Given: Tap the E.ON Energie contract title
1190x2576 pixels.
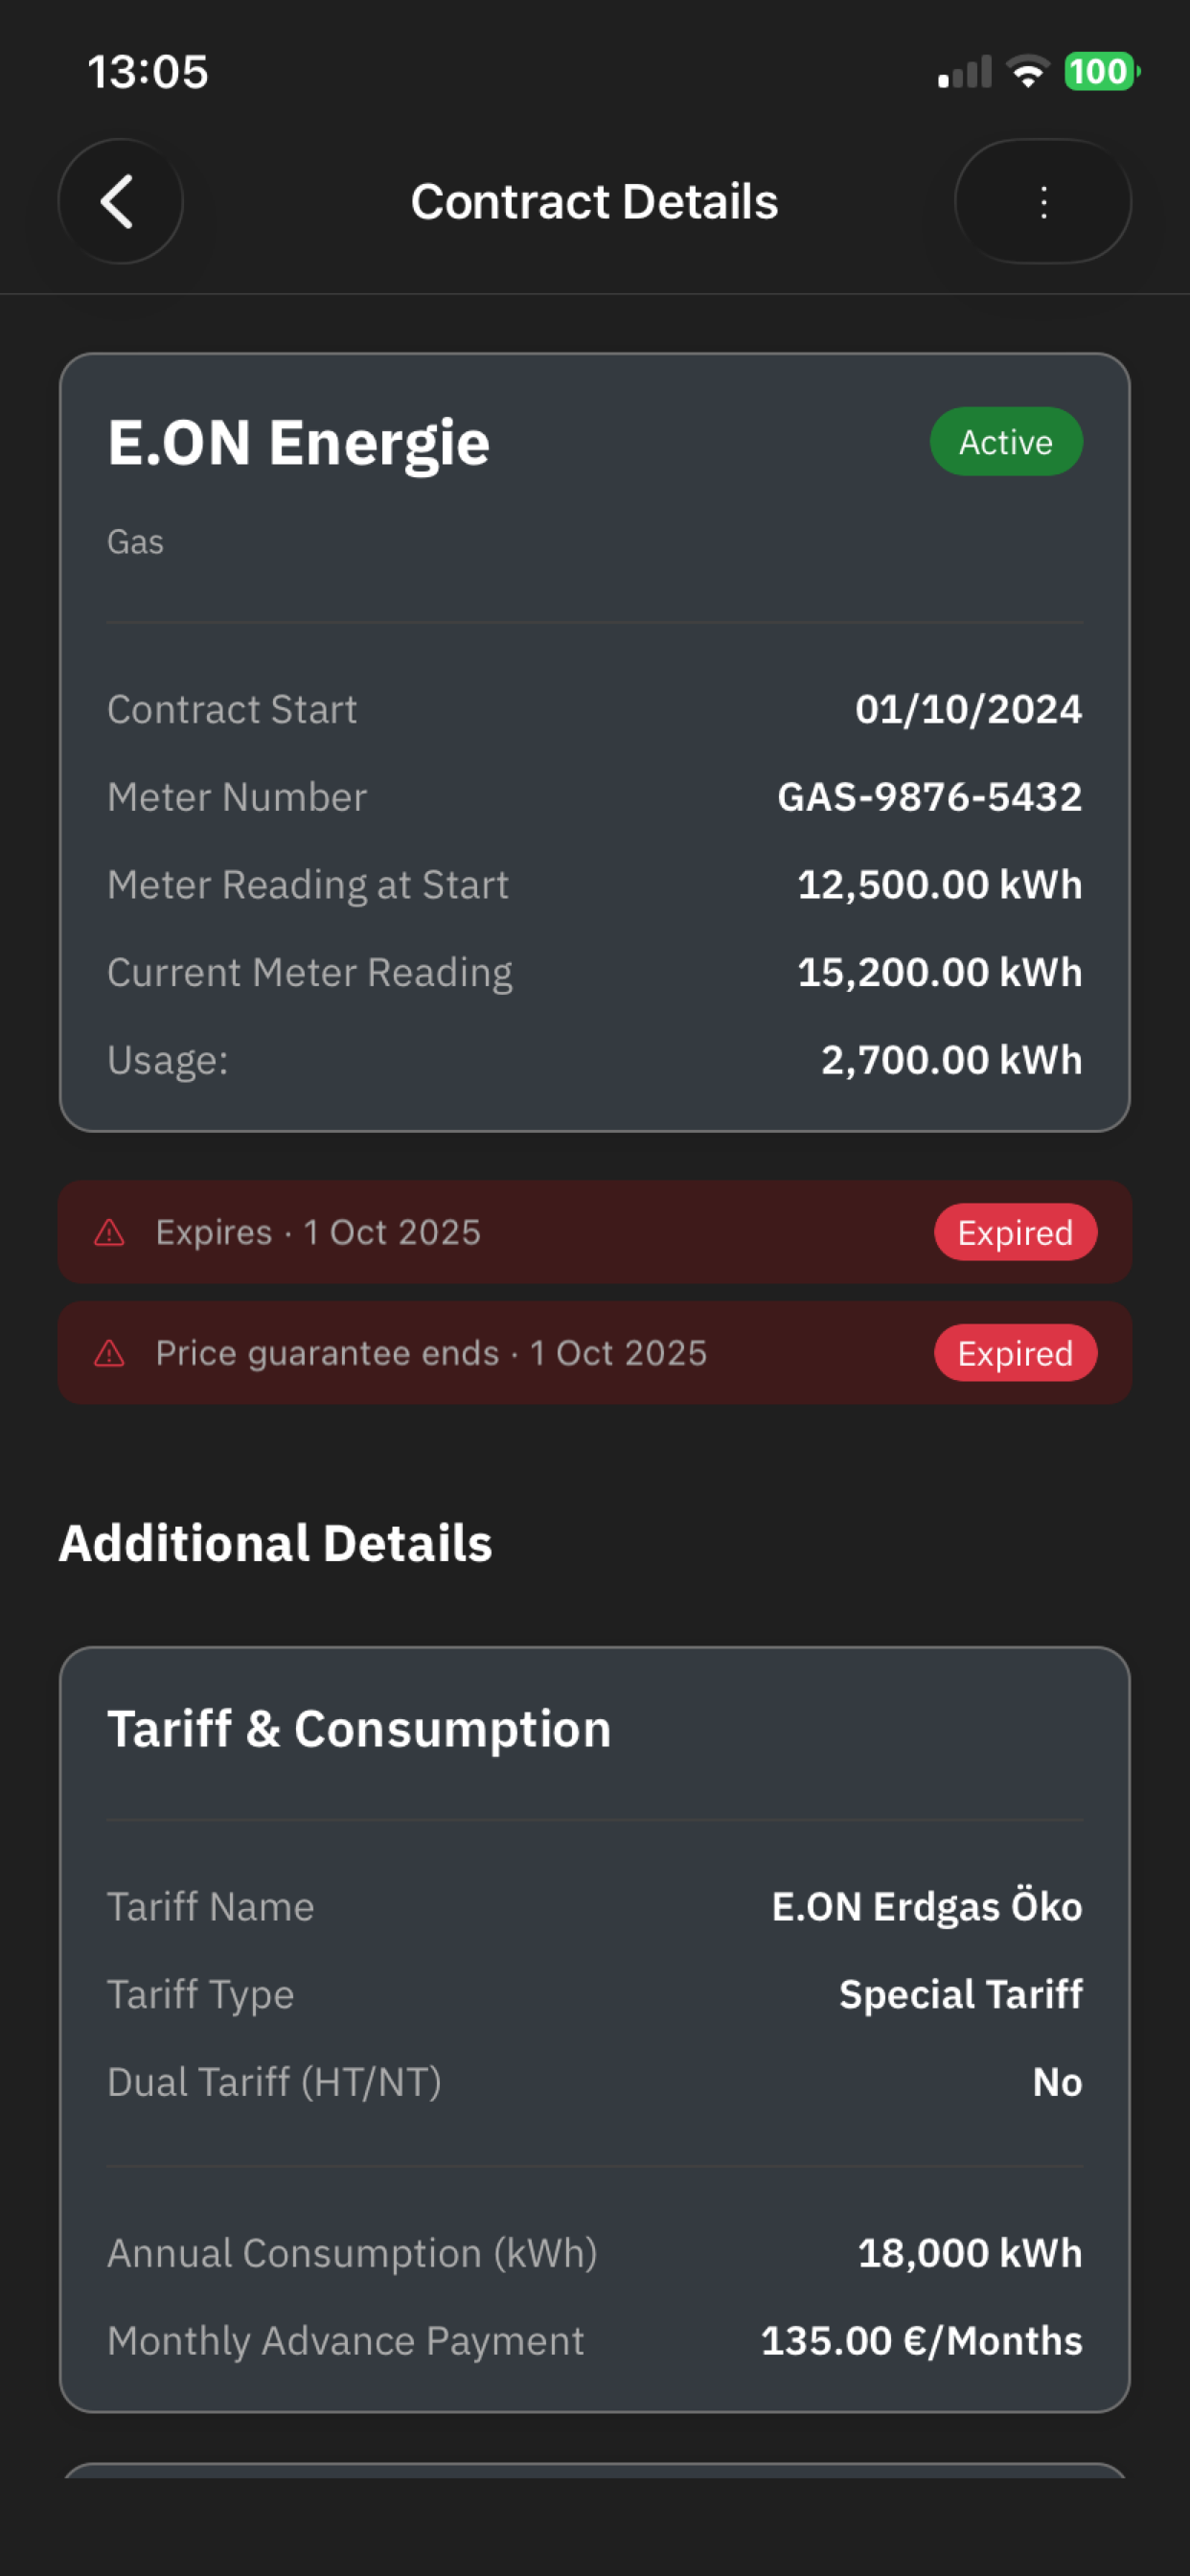Looking at the screenshot, I should [298, 442].
